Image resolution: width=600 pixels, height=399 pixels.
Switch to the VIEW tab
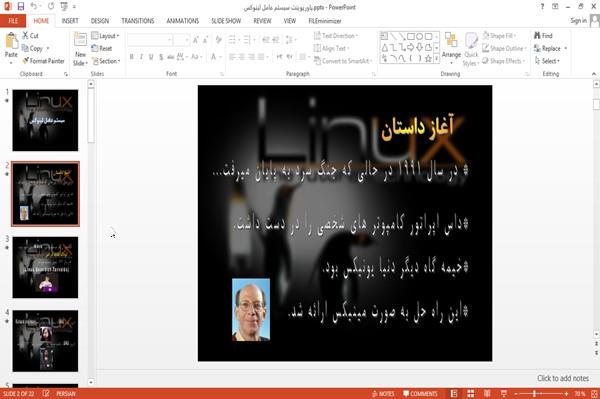290,21
